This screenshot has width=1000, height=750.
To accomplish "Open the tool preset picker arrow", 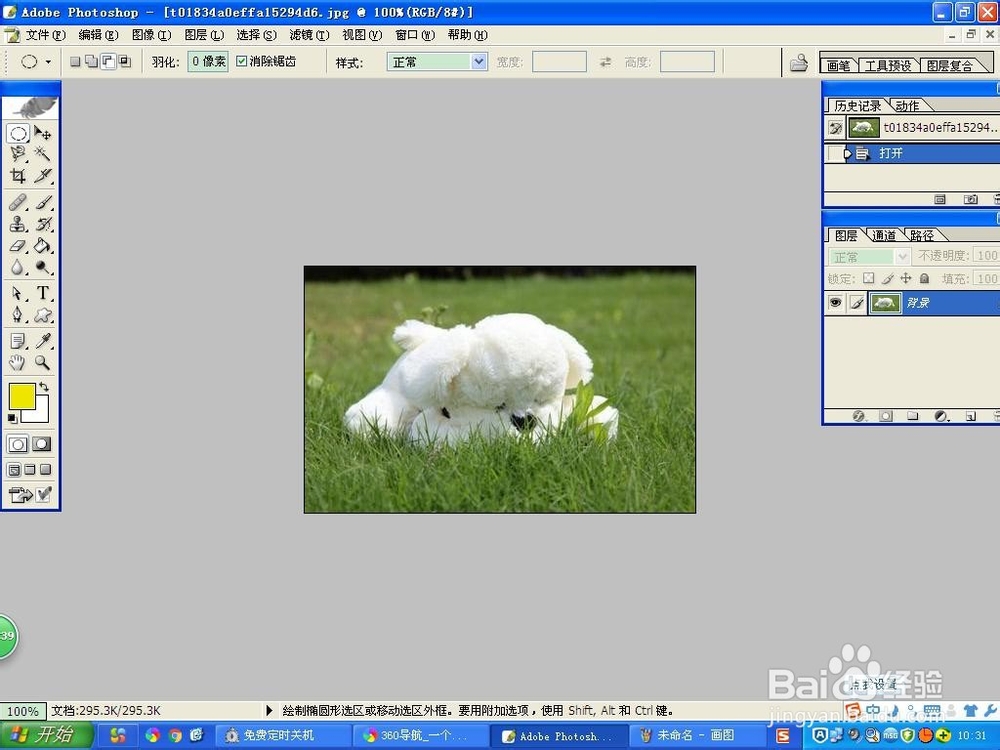I will tap(48, 62).
